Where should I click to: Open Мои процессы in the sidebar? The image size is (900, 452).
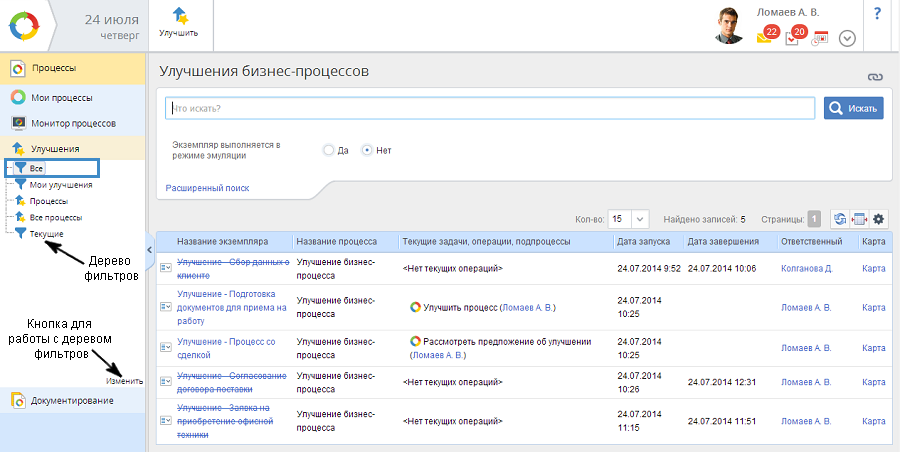(61, 97)
